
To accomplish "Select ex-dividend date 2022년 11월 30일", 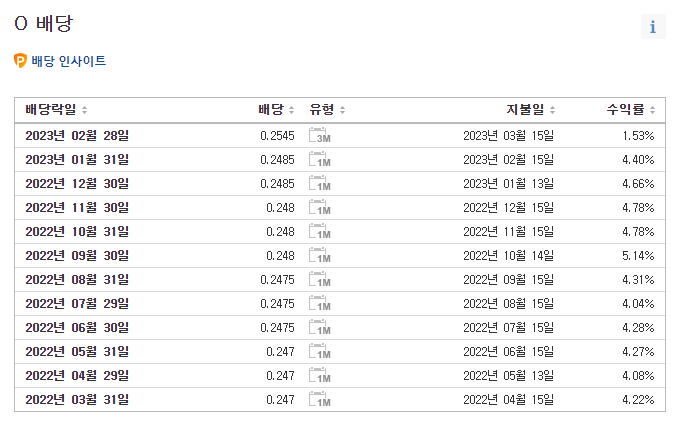I will click(x=77, y=208).
